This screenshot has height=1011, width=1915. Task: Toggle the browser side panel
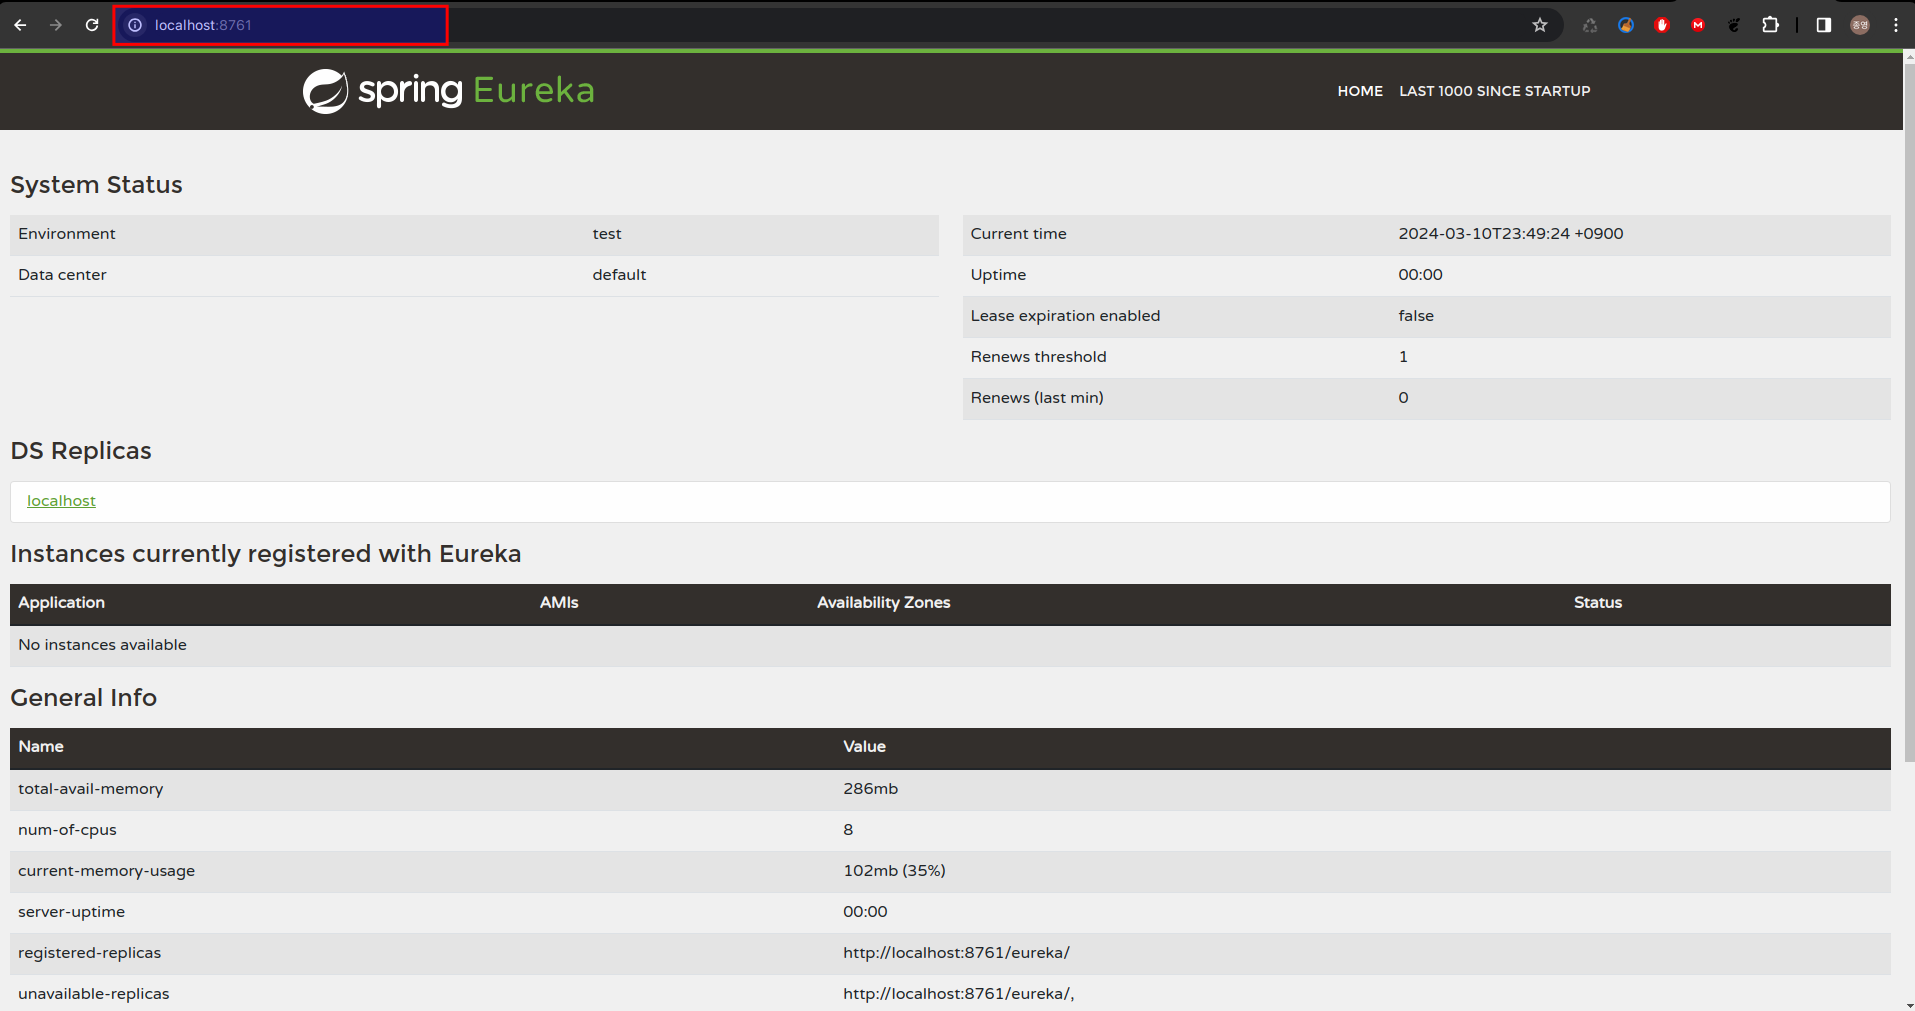tap(1824, 25)
